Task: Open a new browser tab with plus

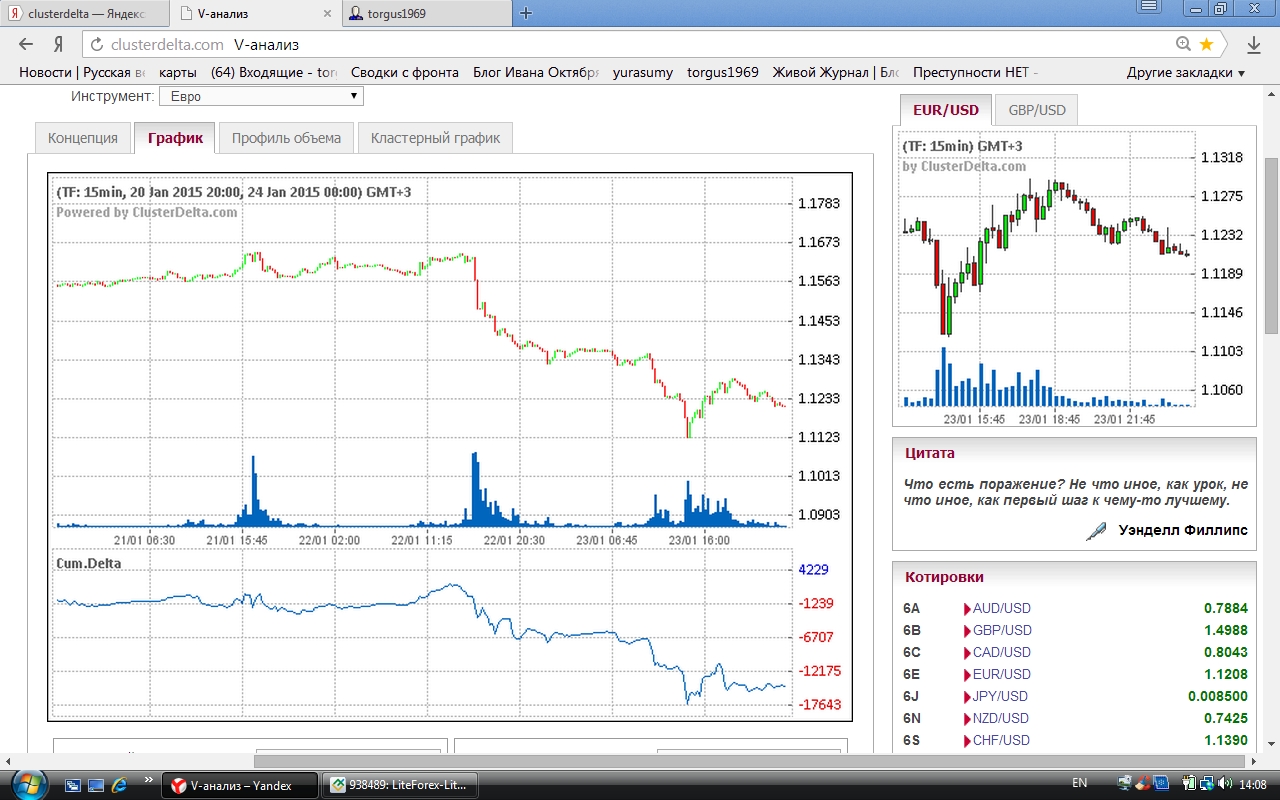Action: [x=526, y=13]
